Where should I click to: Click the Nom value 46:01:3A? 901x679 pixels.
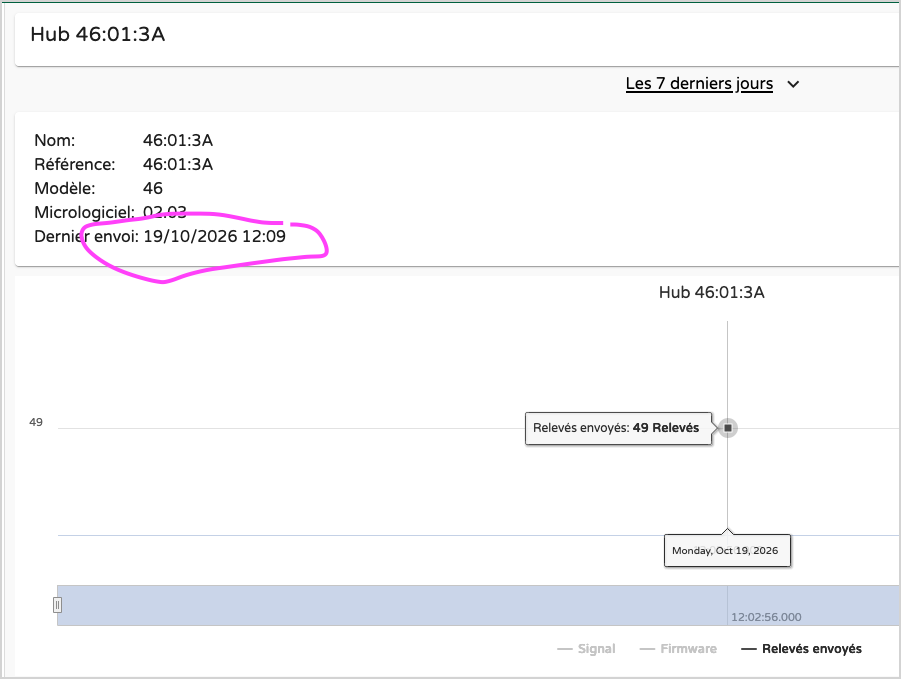pos(178,140)
